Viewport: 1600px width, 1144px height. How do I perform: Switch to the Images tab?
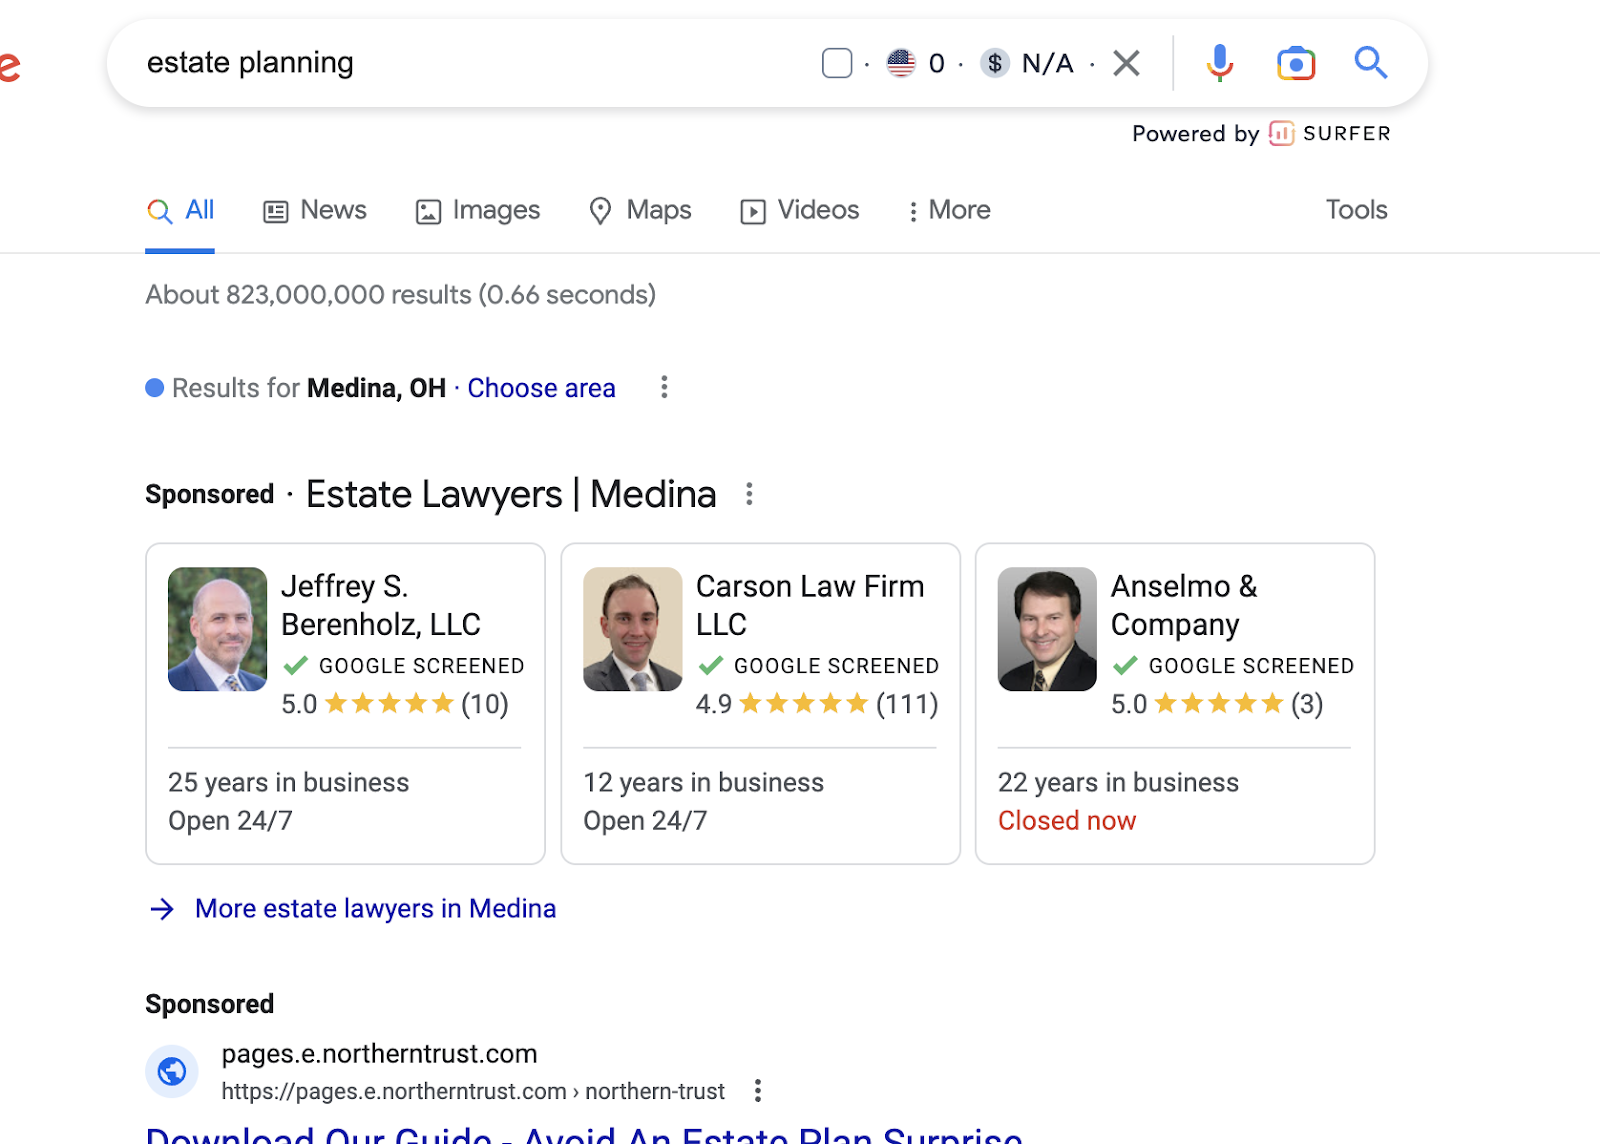click(x=478, y=210)
